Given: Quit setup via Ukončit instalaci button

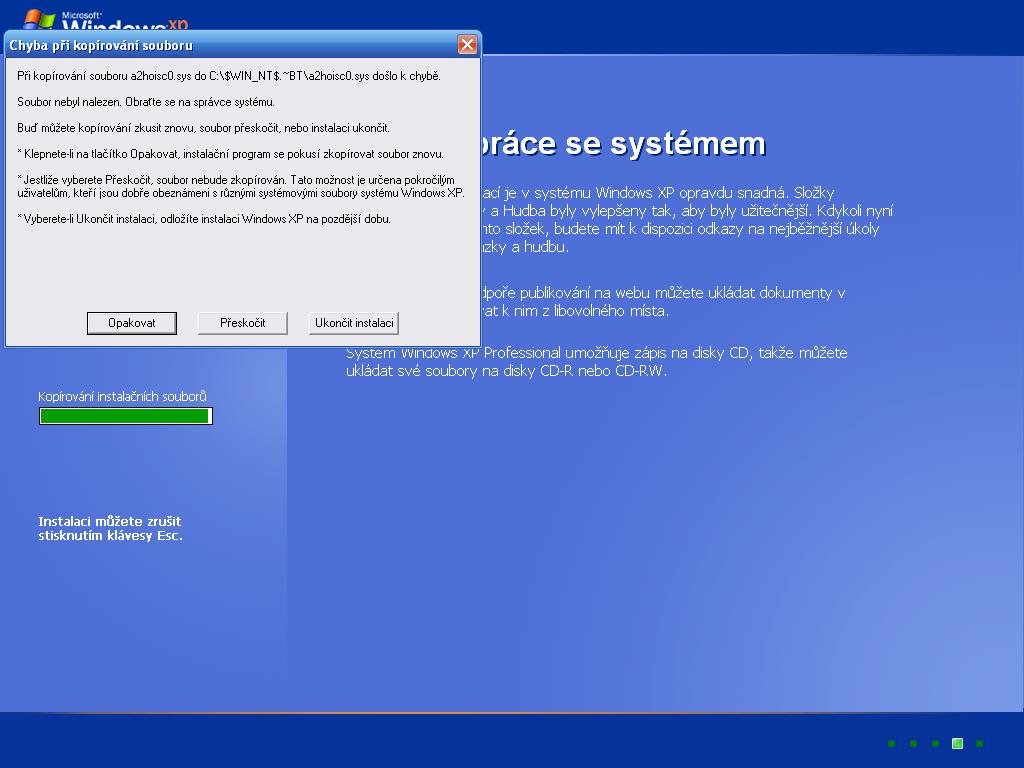Looking at the screenshot, I should pos(353,323).
